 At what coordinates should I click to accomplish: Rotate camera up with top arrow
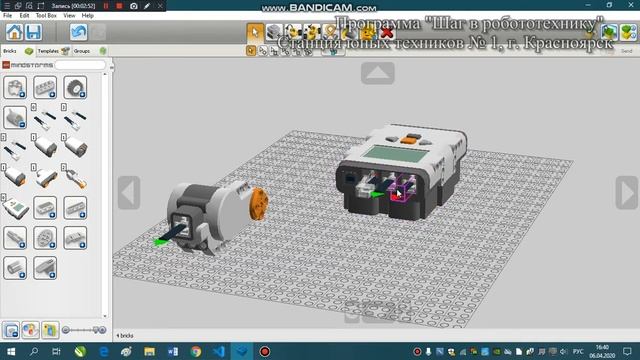378,73
